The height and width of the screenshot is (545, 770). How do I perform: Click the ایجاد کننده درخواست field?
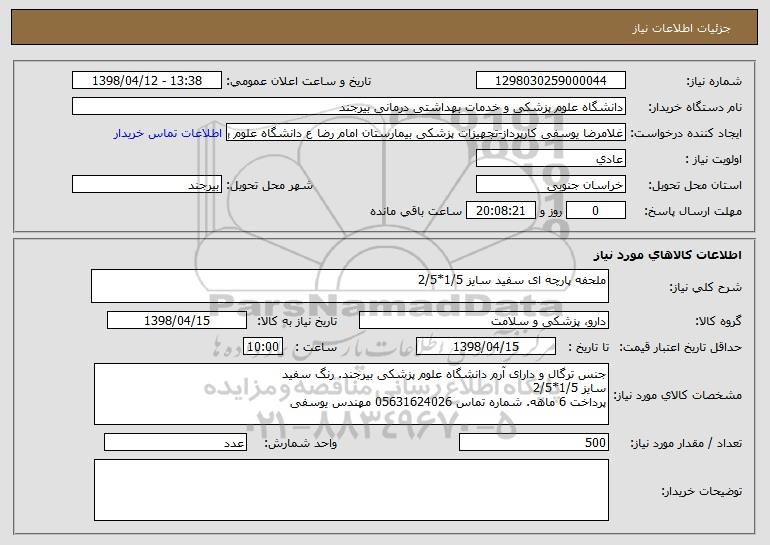[426, 133]
